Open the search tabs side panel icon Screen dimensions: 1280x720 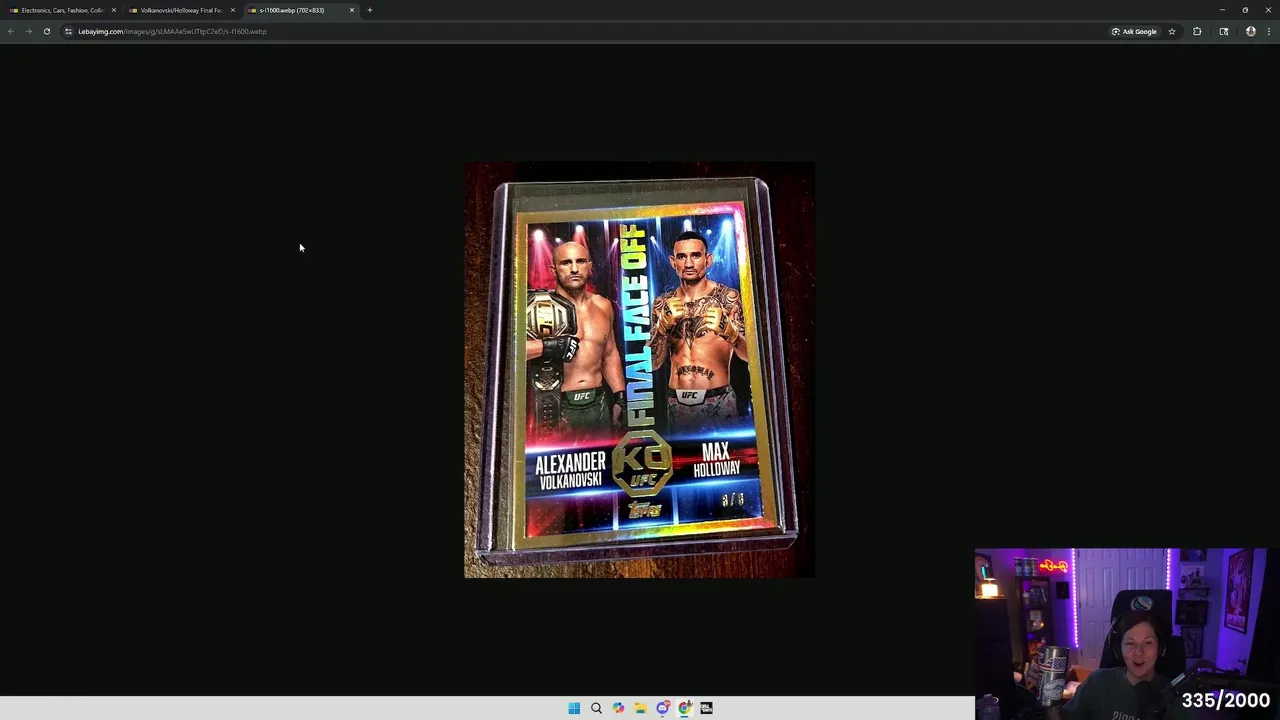(x=1224, y=31)
